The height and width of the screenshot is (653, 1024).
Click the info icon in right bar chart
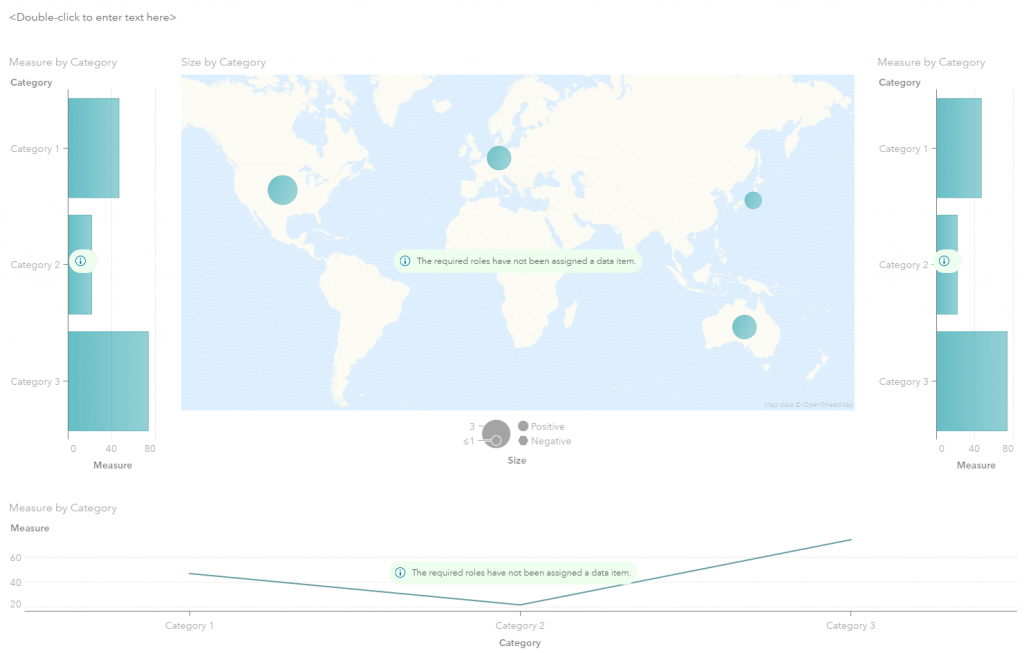coord(945,260)
